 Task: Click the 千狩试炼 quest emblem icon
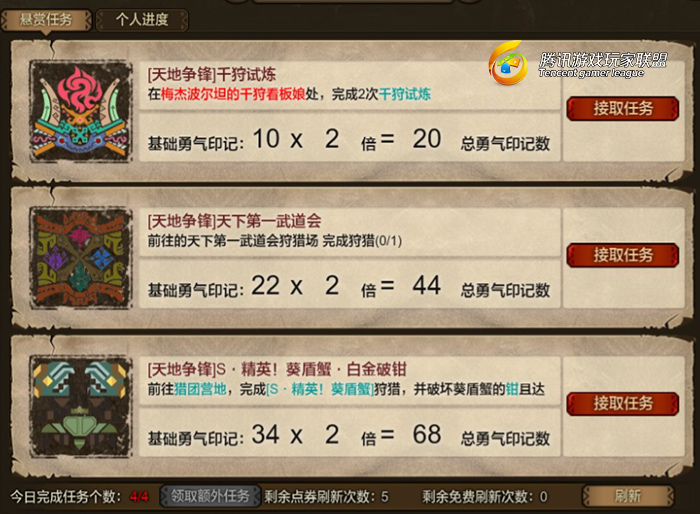click(81, 112)
